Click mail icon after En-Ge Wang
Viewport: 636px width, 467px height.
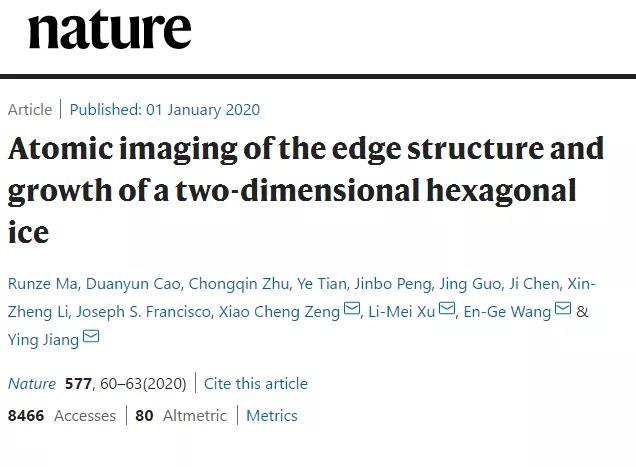coord(562,310)
